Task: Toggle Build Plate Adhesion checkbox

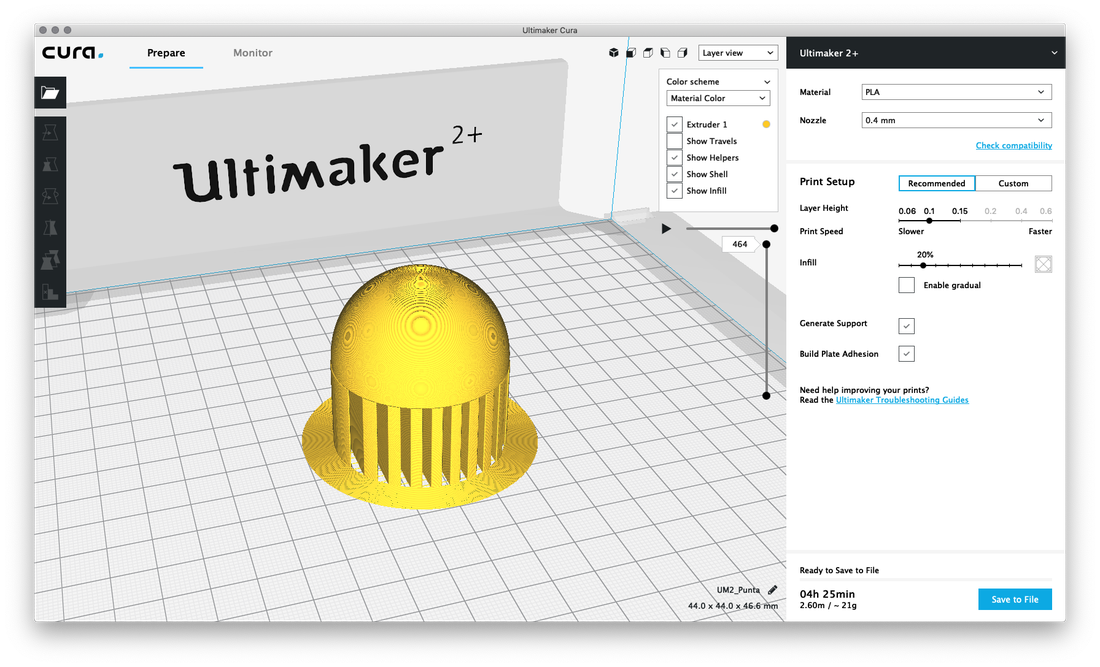Action: point(906,353)
